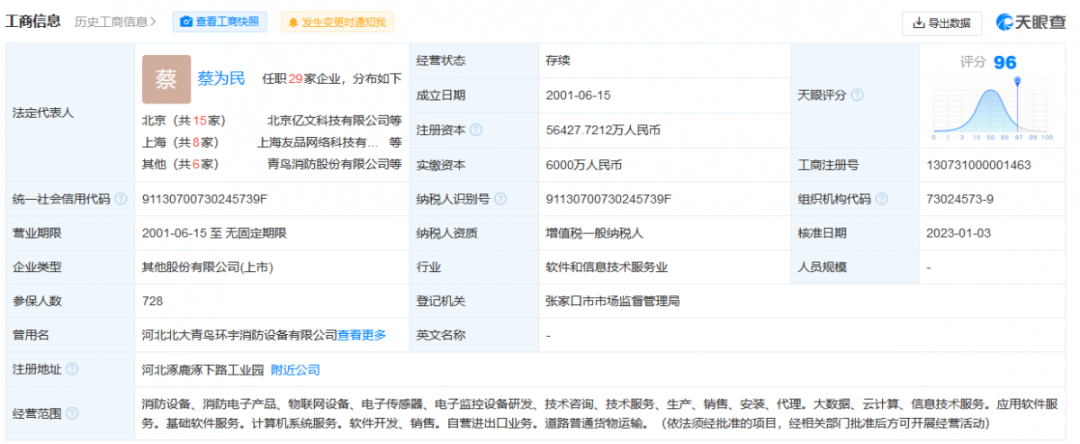Click 青岛消防股份有限公司 company link
The width and height of the screenshot is (1080, 444).
tap(328, 164)
